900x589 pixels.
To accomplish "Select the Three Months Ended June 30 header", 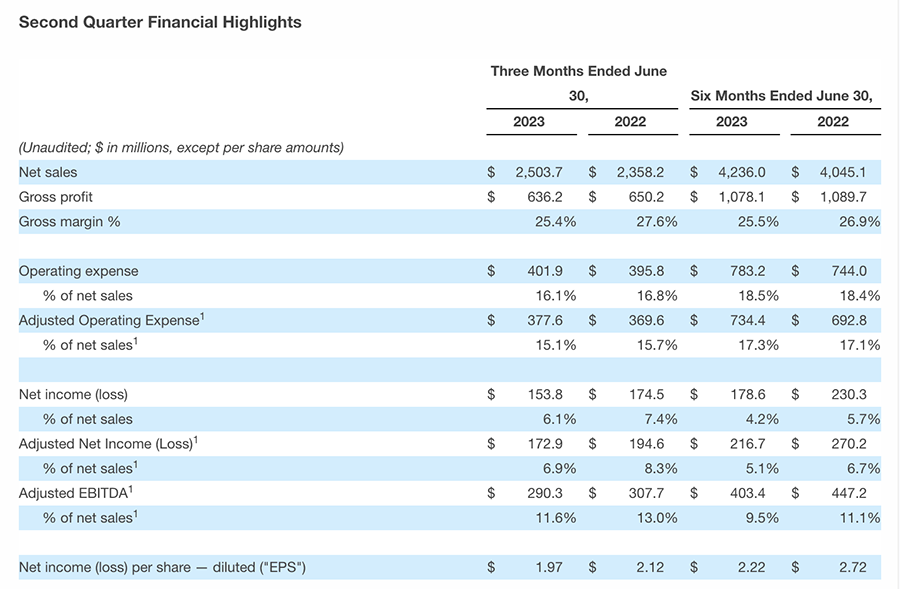I will coord(578,83).
